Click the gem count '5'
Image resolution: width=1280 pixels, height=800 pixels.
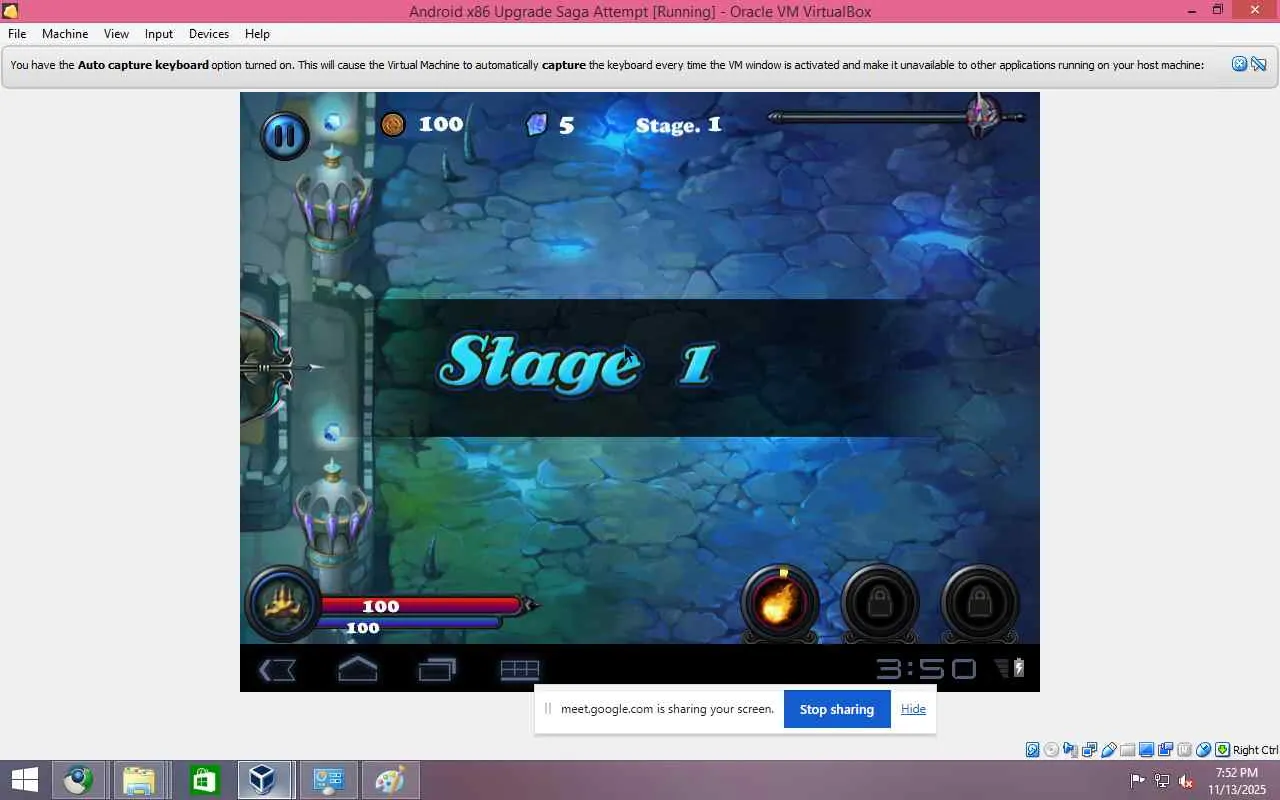point(567,125)
